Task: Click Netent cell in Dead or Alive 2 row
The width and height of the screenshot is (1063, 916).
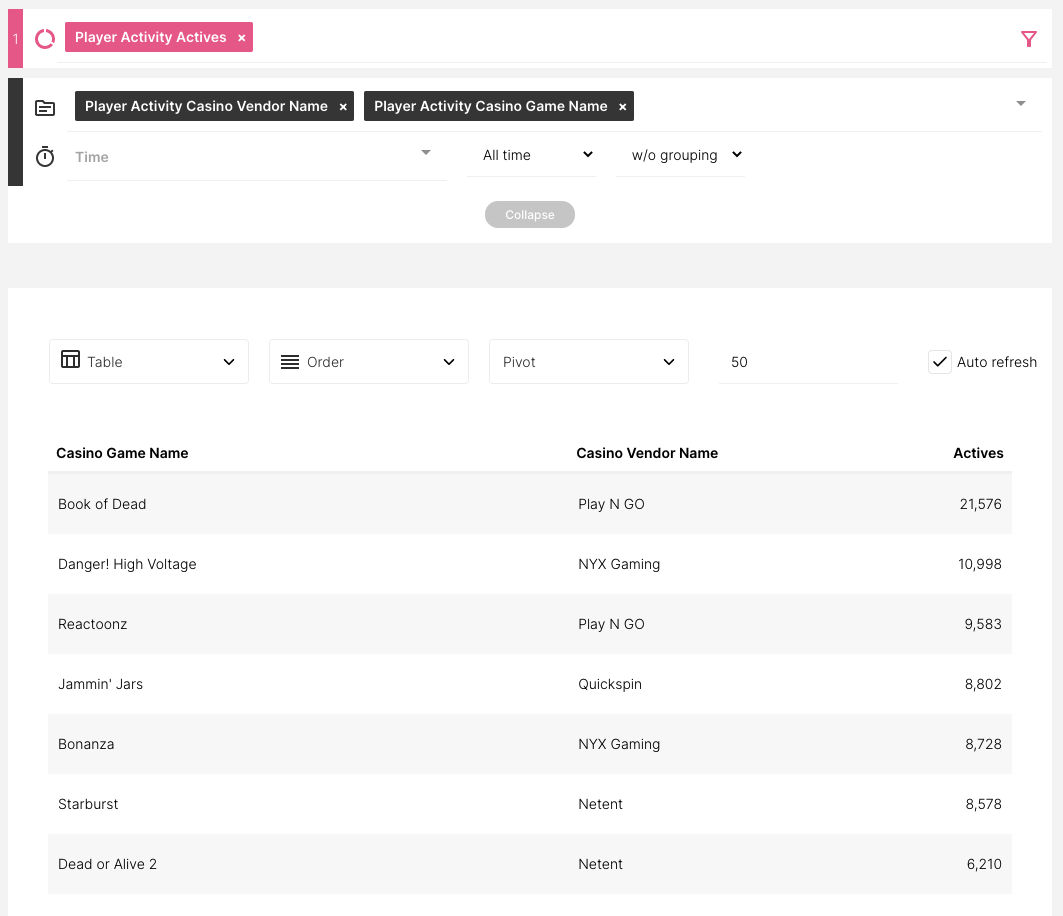Action: 600,864
